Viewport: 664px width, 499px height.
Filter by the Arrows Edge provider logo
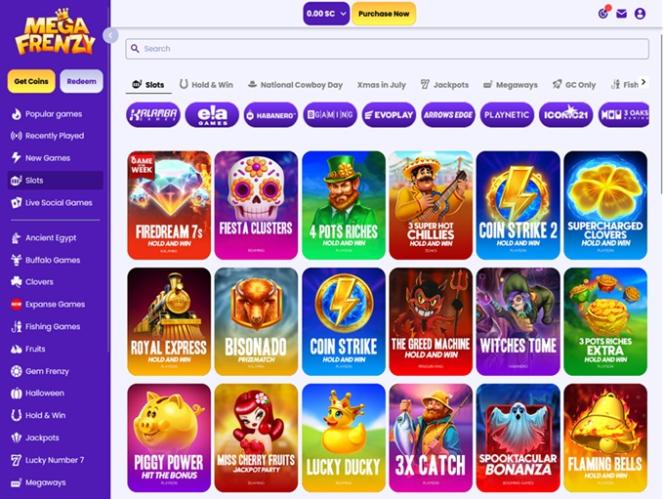(x=448, y=115)
